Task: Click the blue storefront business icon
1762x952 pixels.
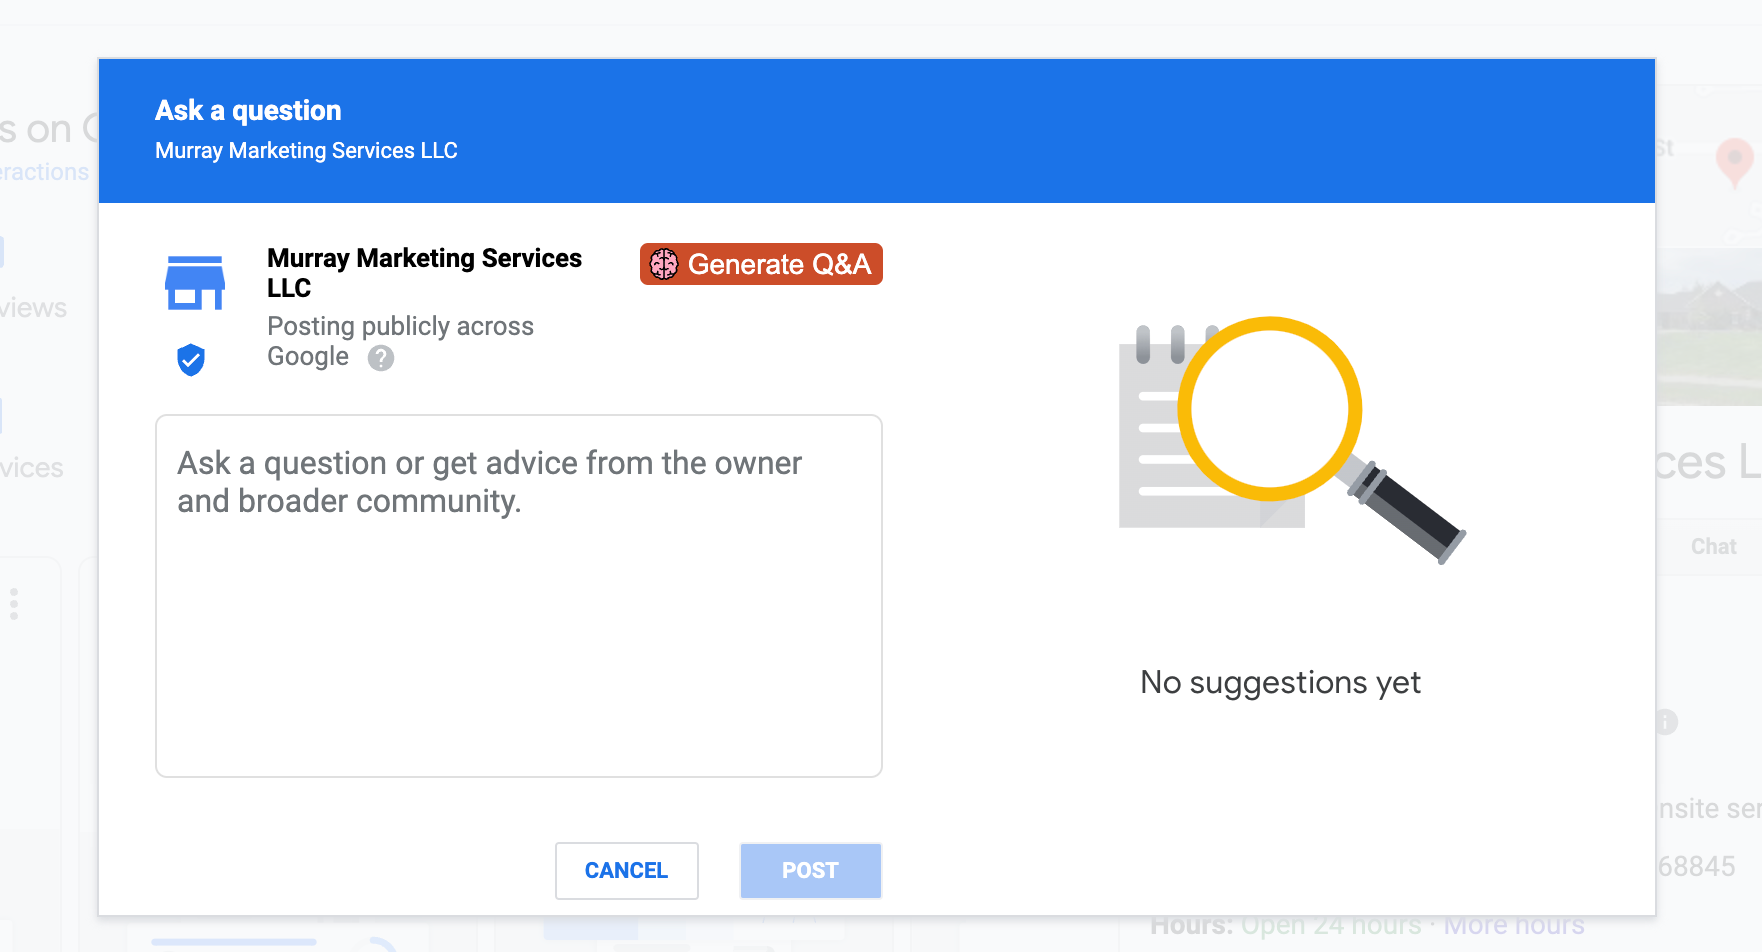Action: tap(195, 283)
